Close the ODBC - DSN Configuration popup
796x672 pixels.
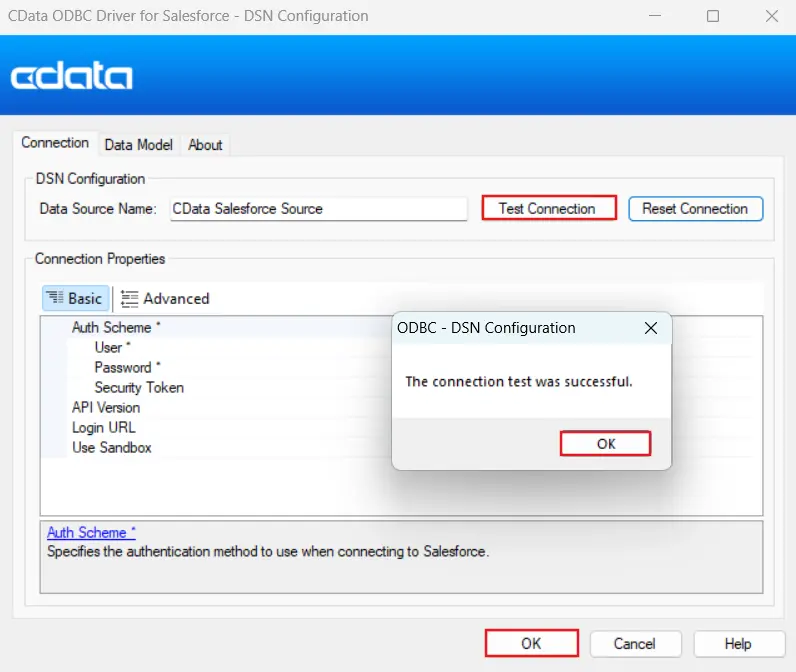pyautogui.click(x=651, y=328)
